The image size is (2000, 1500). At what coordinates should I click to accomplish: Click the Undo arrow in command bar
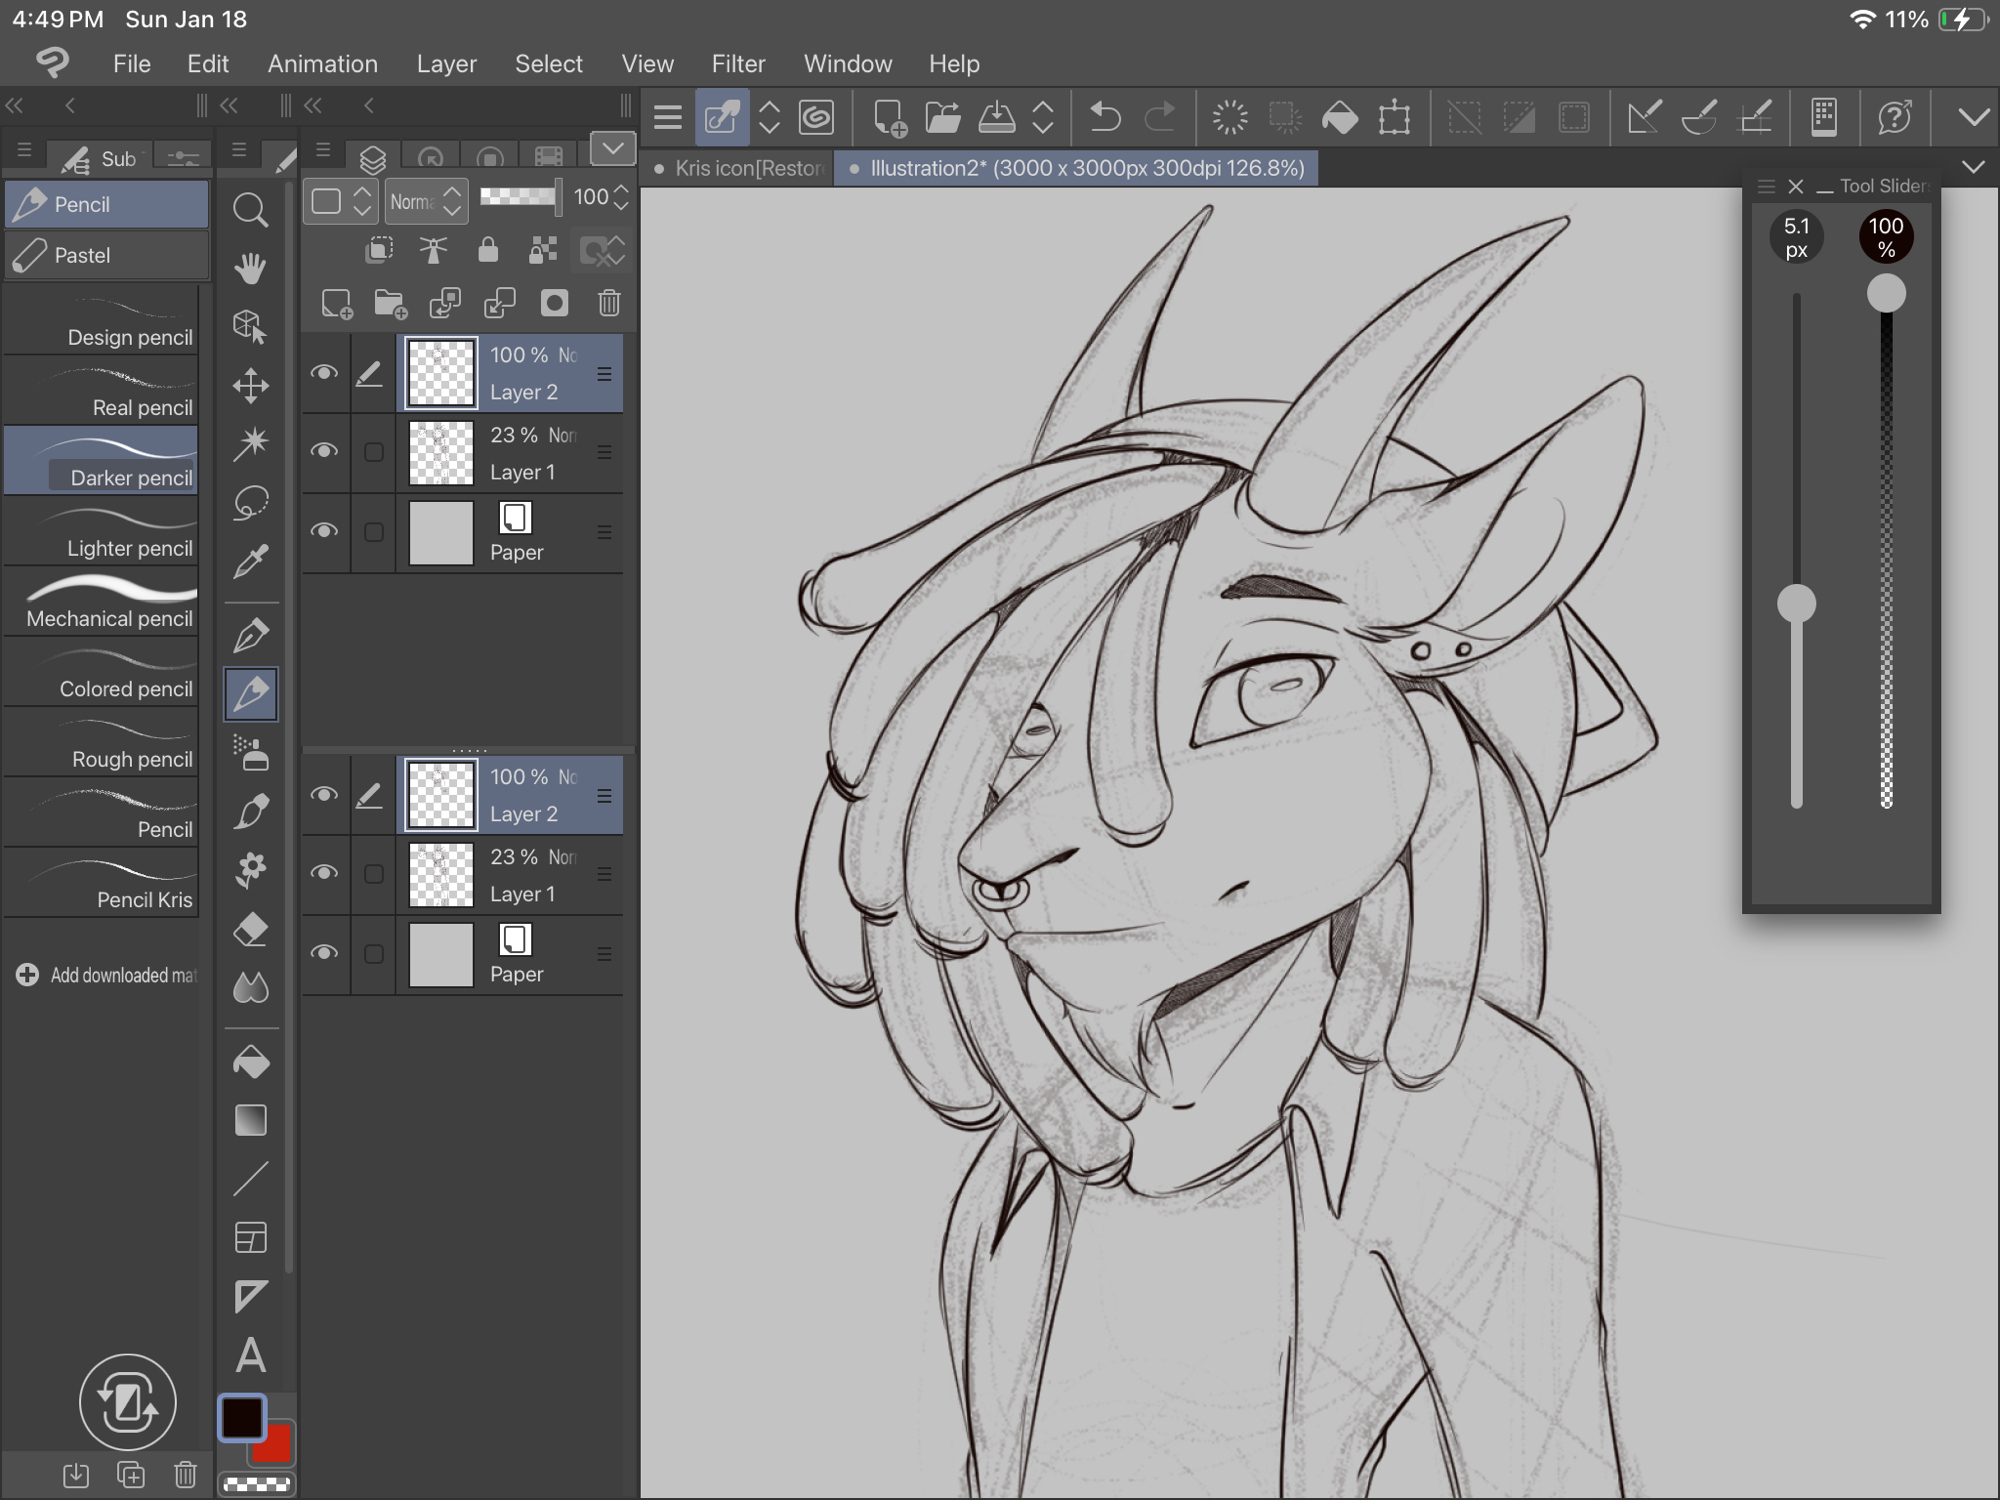point(1105,118)
